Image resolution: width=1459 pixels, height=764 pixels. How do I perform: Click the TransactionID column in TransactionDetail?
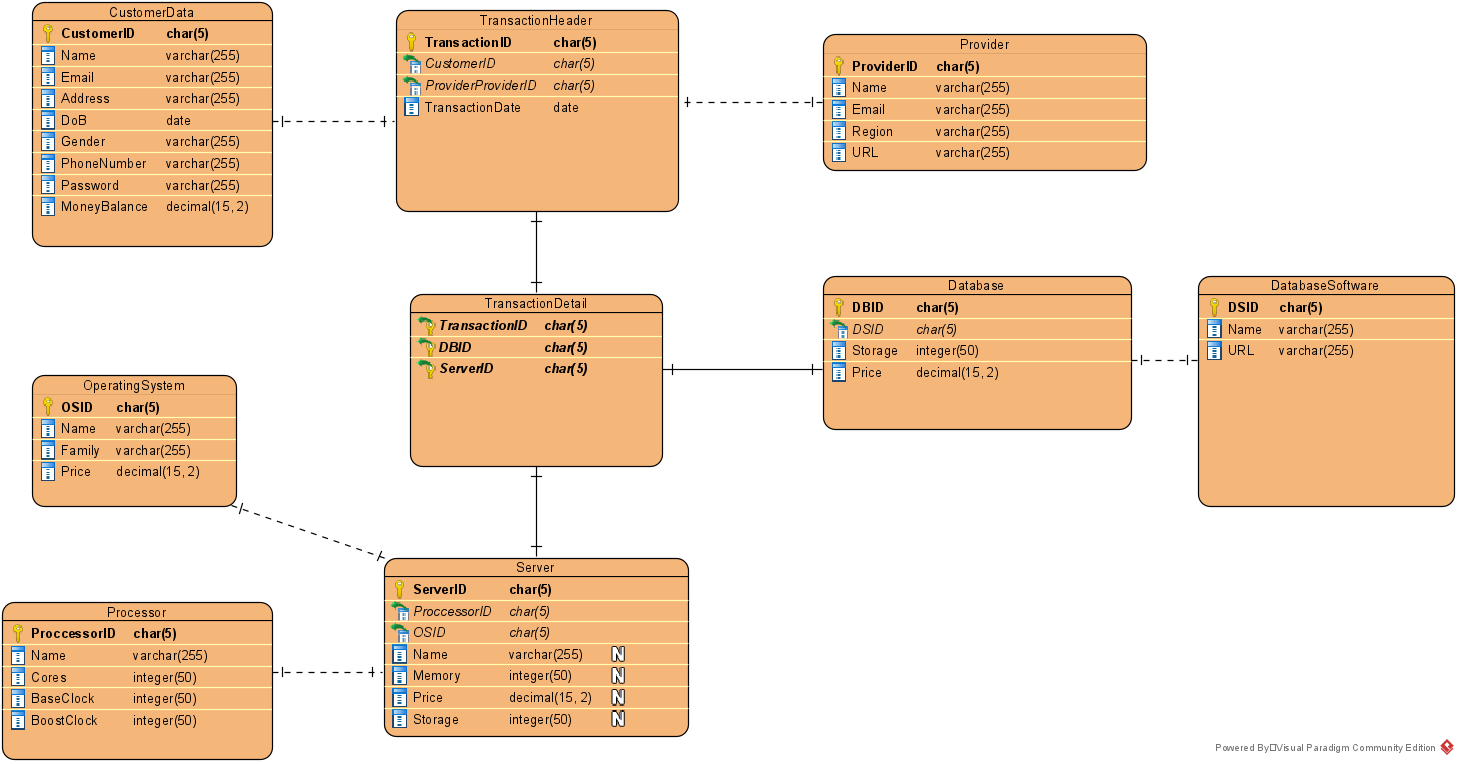[x=536, y=325]
